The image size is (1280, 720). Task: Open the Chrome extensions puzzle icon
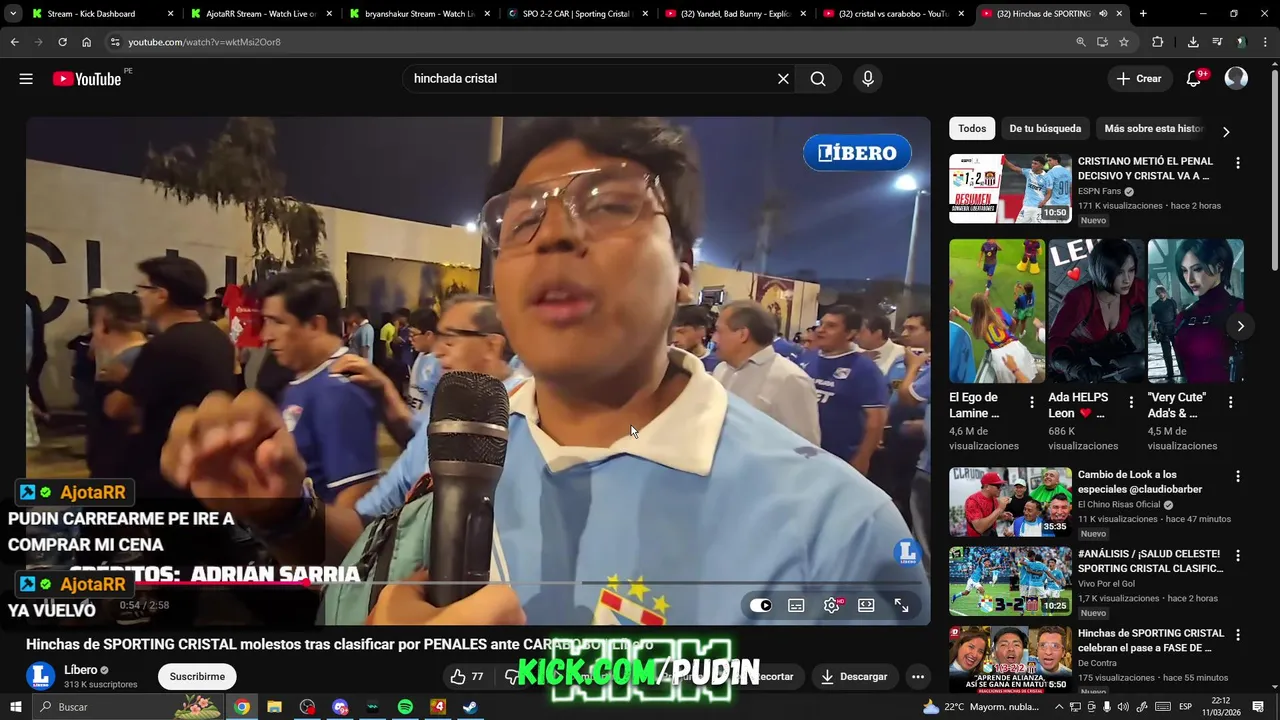(x=1158, y=42)
